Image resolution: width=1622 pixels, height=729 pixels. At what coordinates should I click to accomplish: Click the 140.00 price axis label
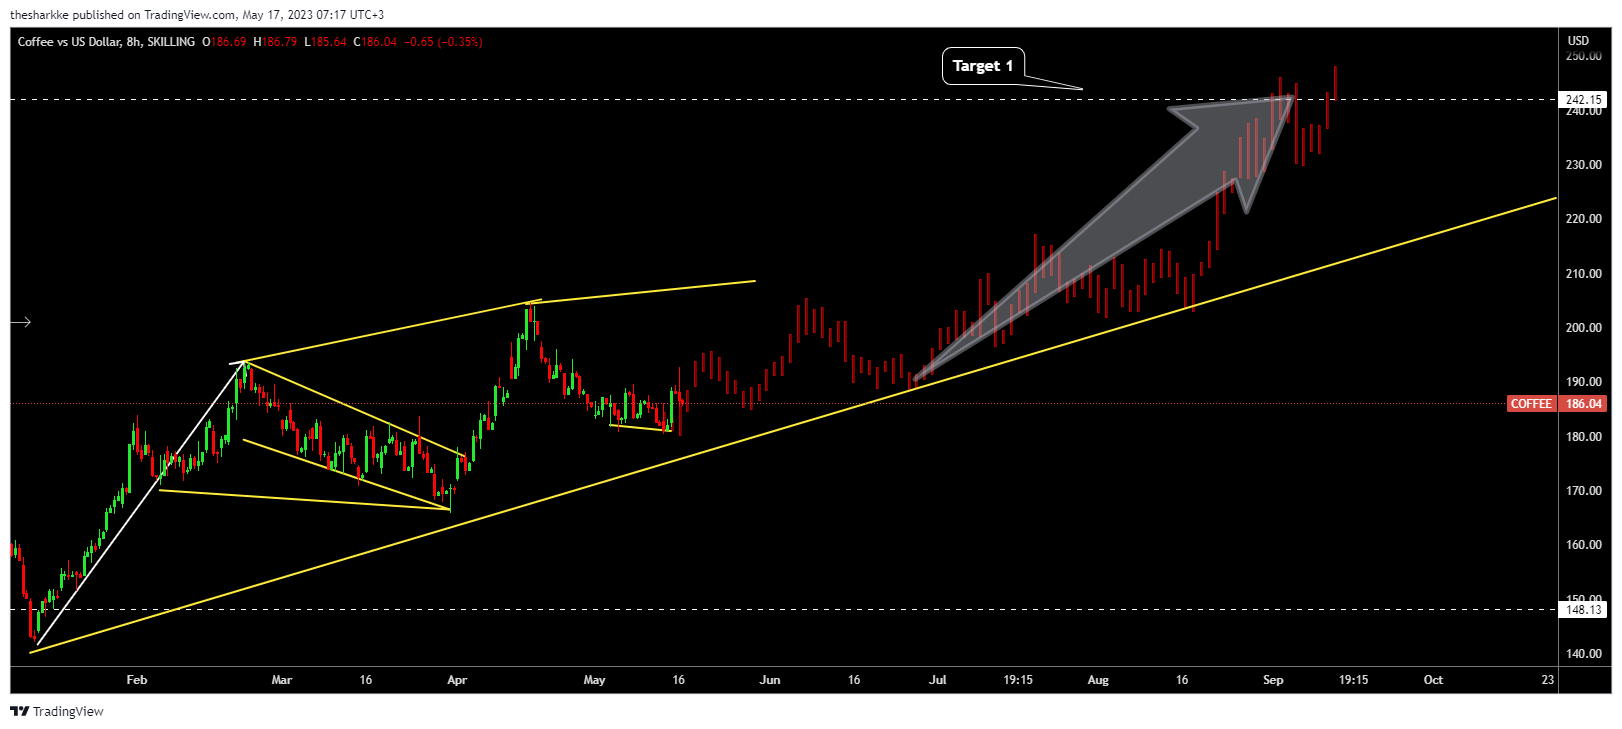(1583, 654)
